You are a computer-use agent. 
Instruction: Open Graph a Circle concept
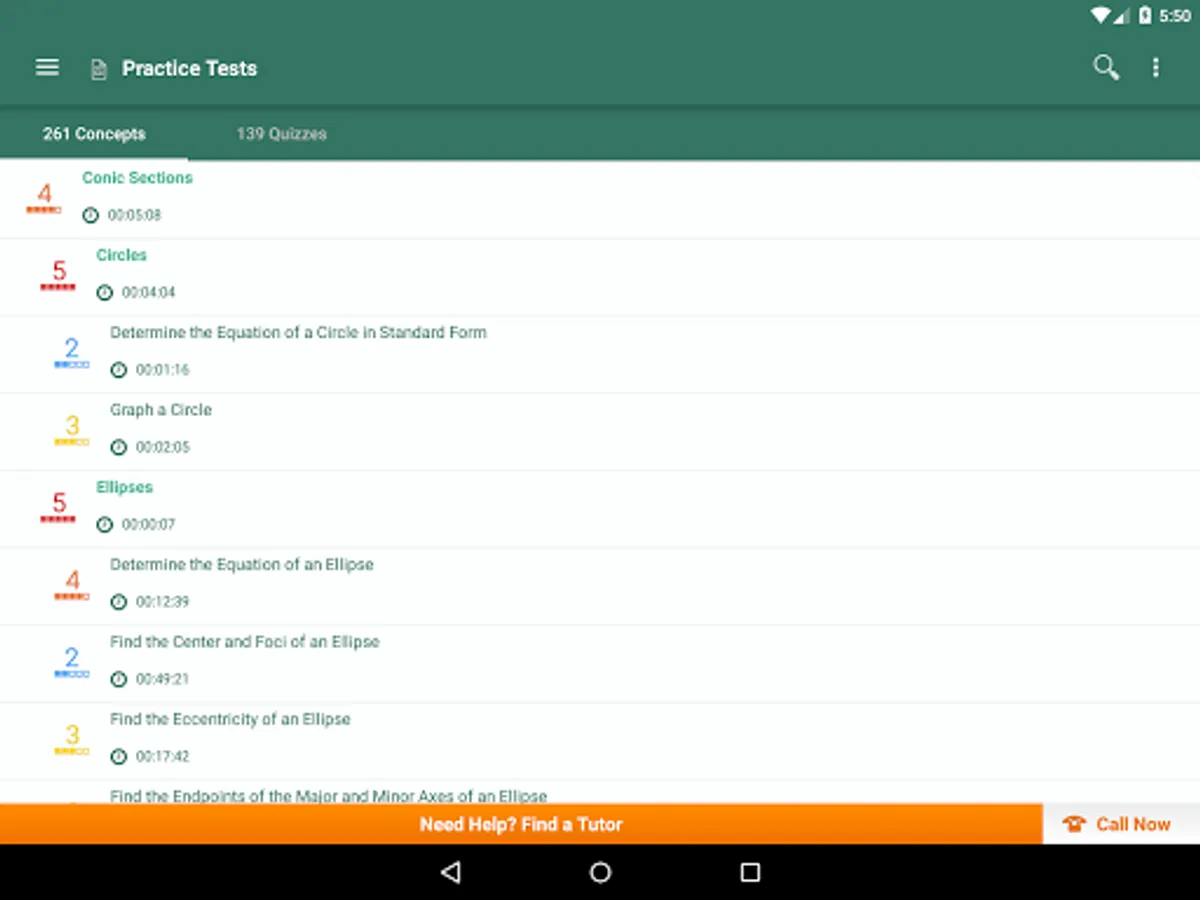coord(600,432)
